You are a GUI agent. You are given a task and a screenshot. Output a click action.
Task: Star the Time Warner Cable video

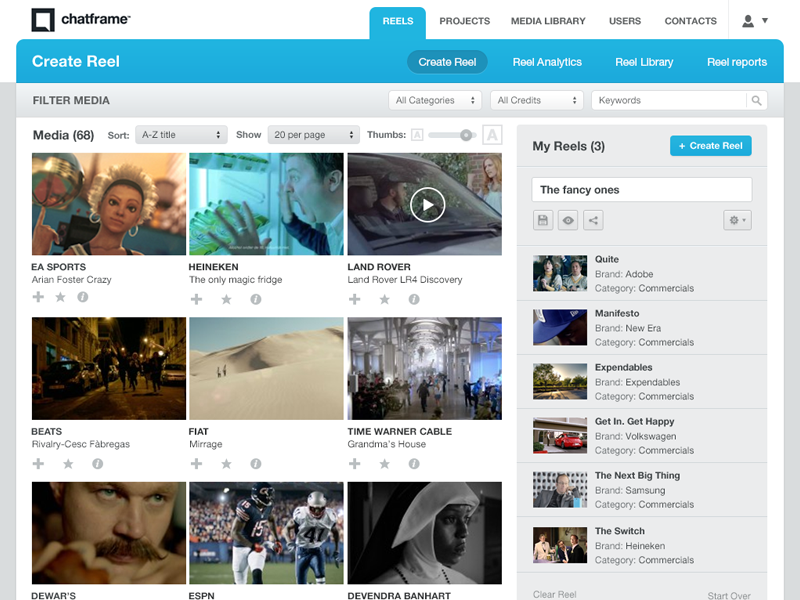385,463
